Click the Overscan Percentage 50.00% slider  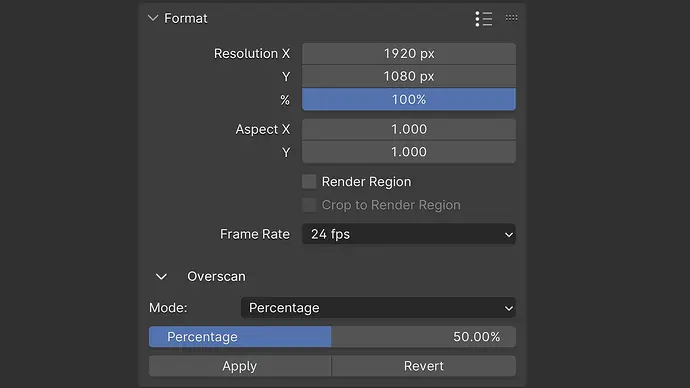(332, 337)
